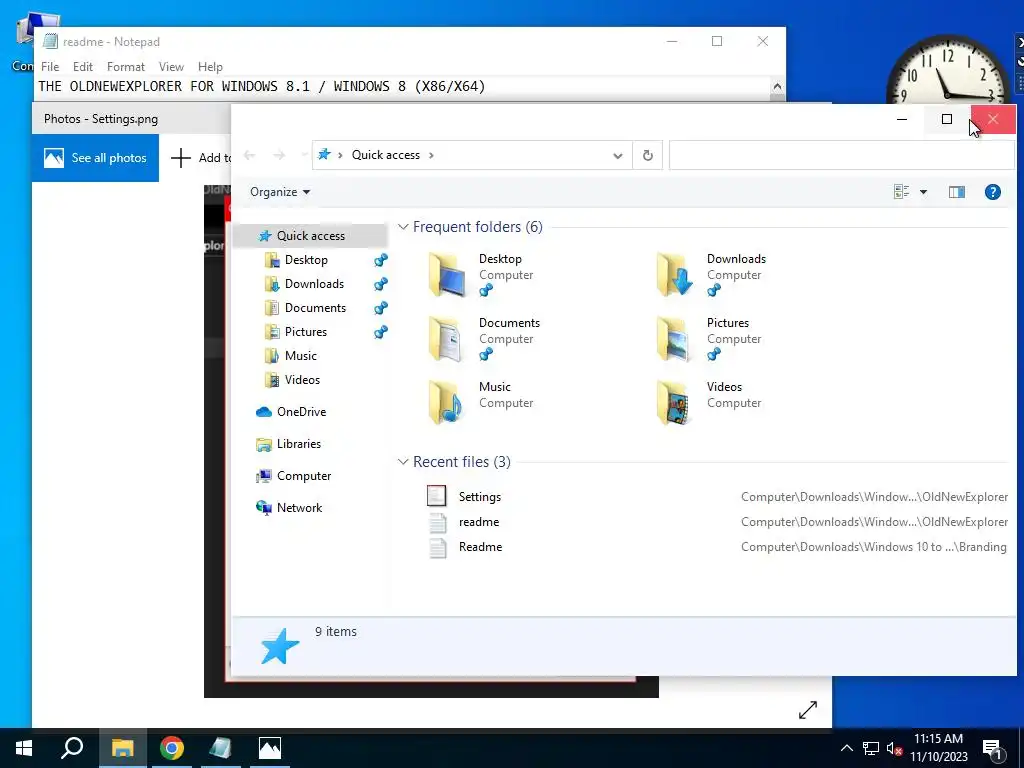
Task: Click the Help question mark icon
Action: pos(993,192)
